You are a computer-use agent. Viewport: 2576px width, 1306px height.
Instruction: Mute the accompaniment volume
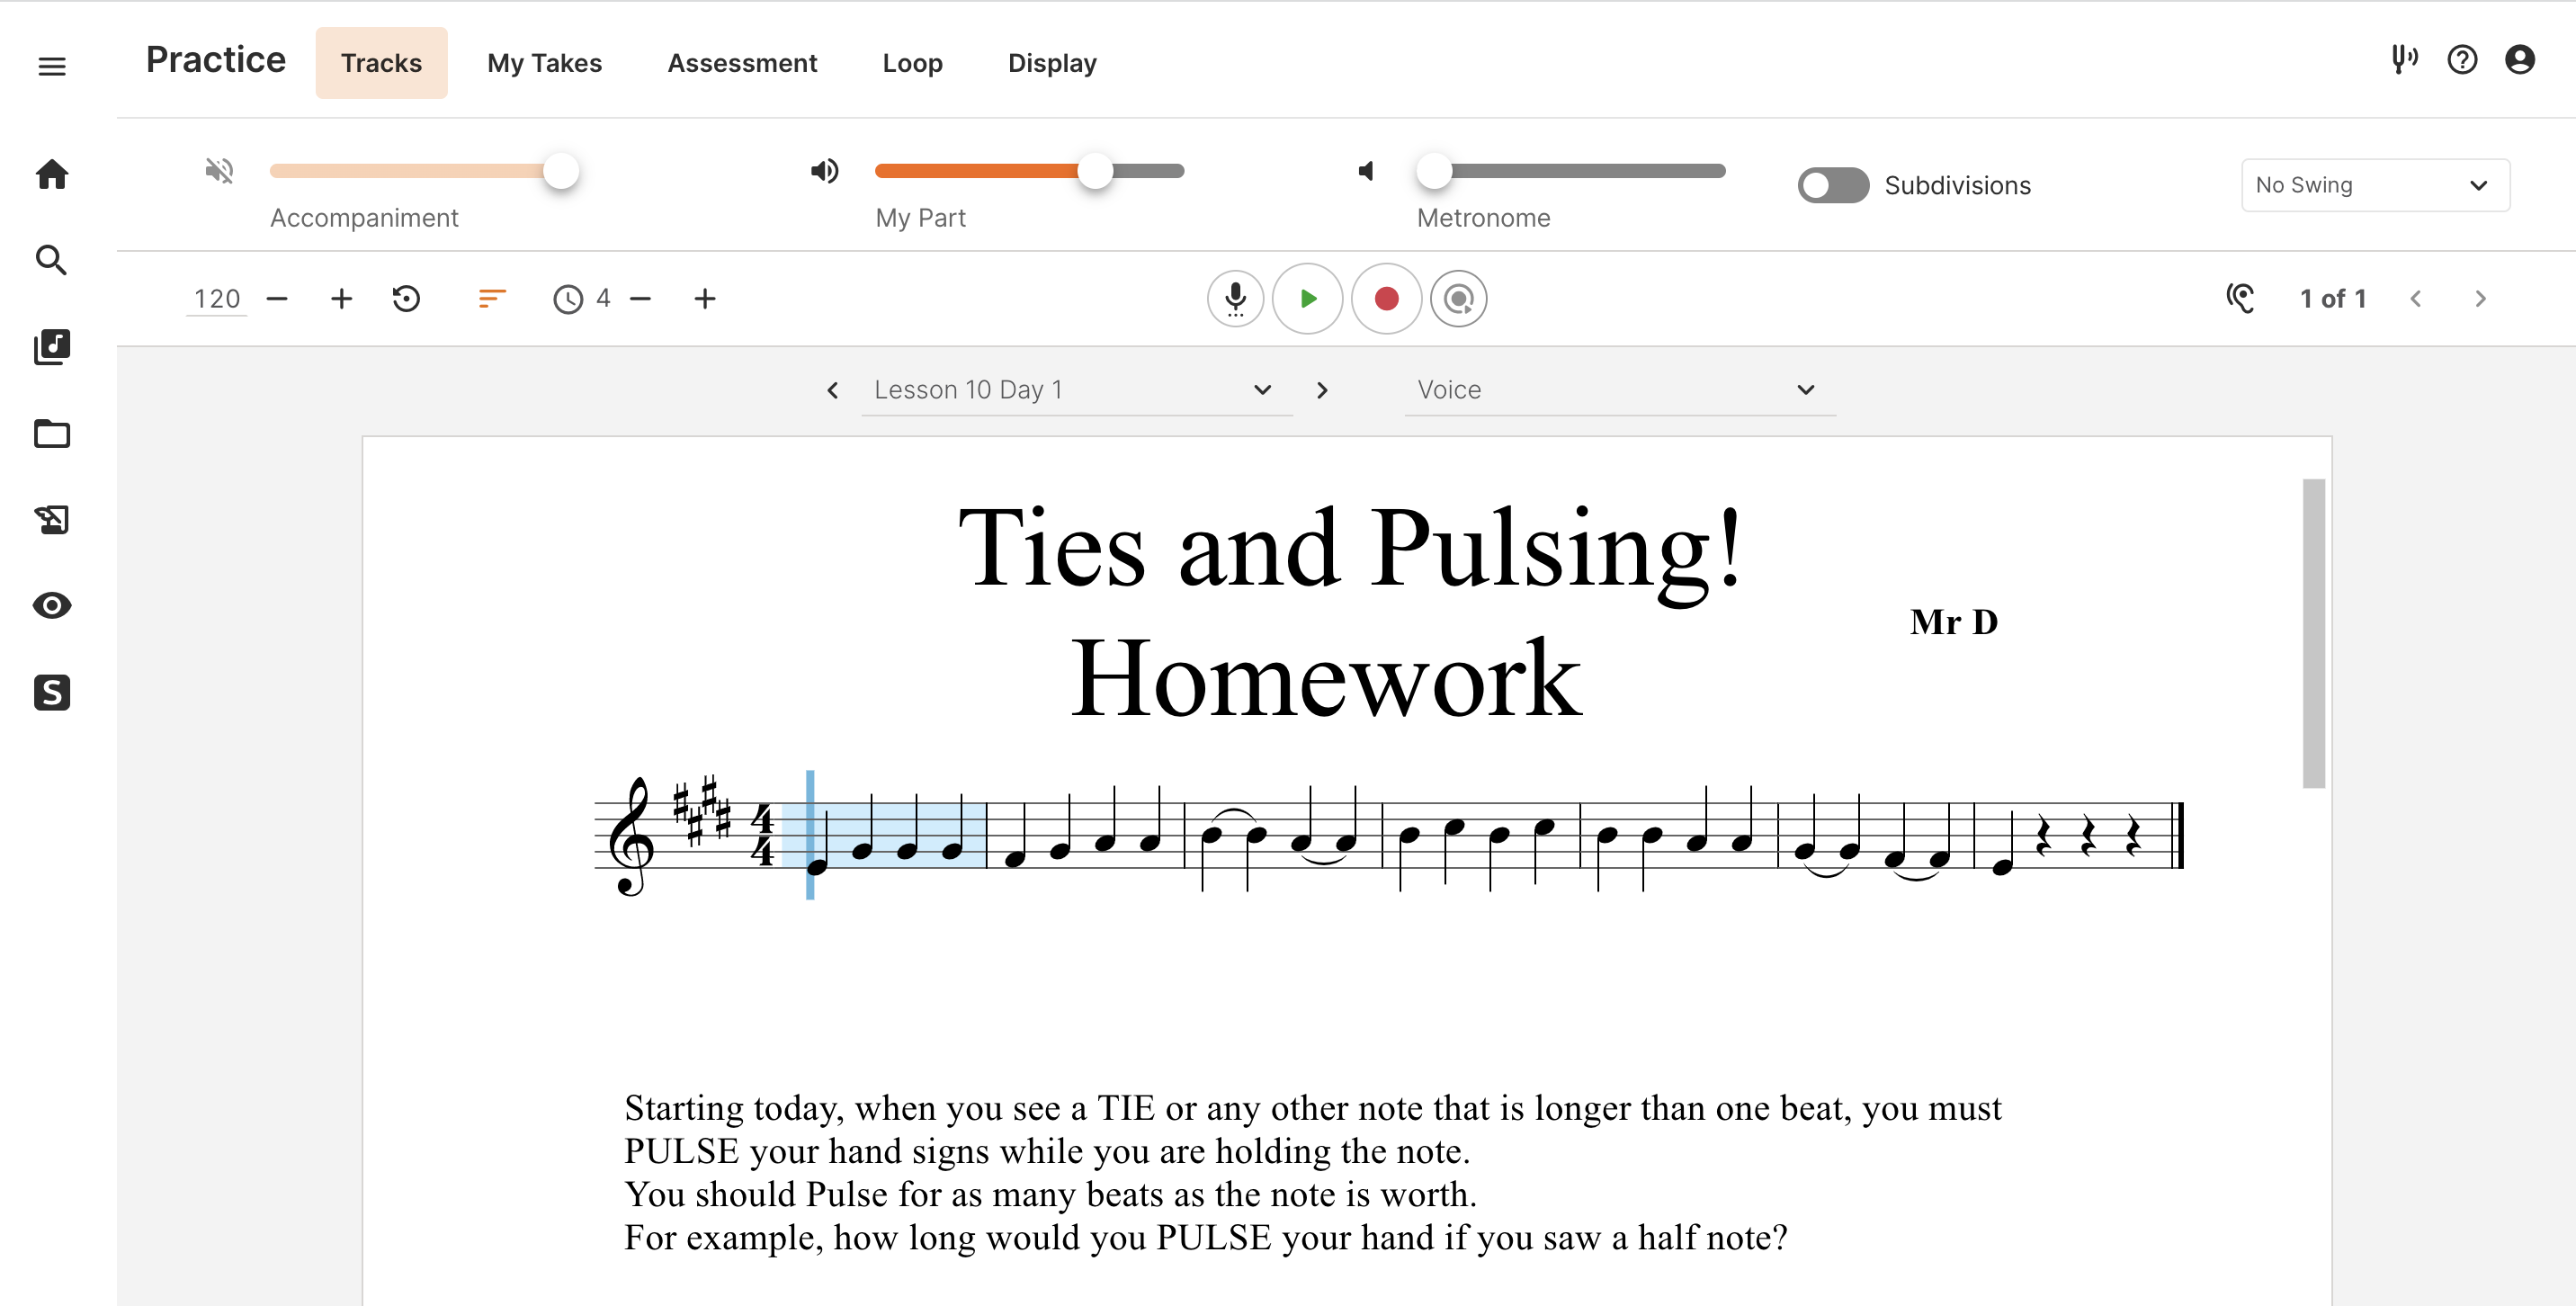pos(219,170)
